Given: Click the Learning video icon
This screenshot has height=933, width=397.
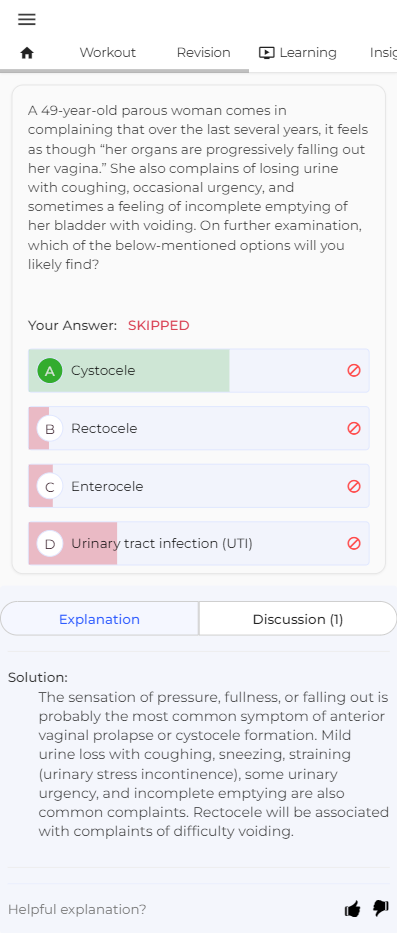Looking at the screenshot, I should tap(266, 53).
